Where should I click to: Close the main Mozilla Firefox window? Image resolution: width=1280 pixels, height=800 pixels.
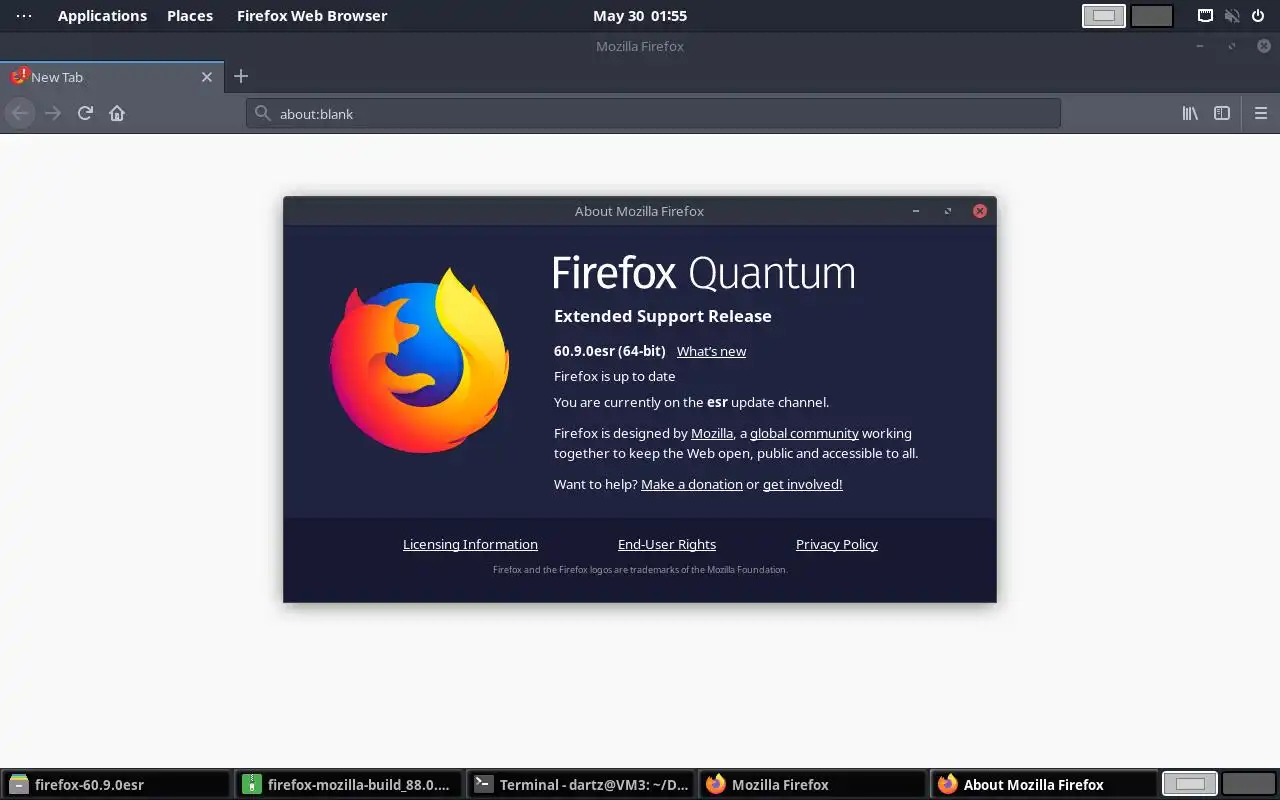(x=1264, y=46)
